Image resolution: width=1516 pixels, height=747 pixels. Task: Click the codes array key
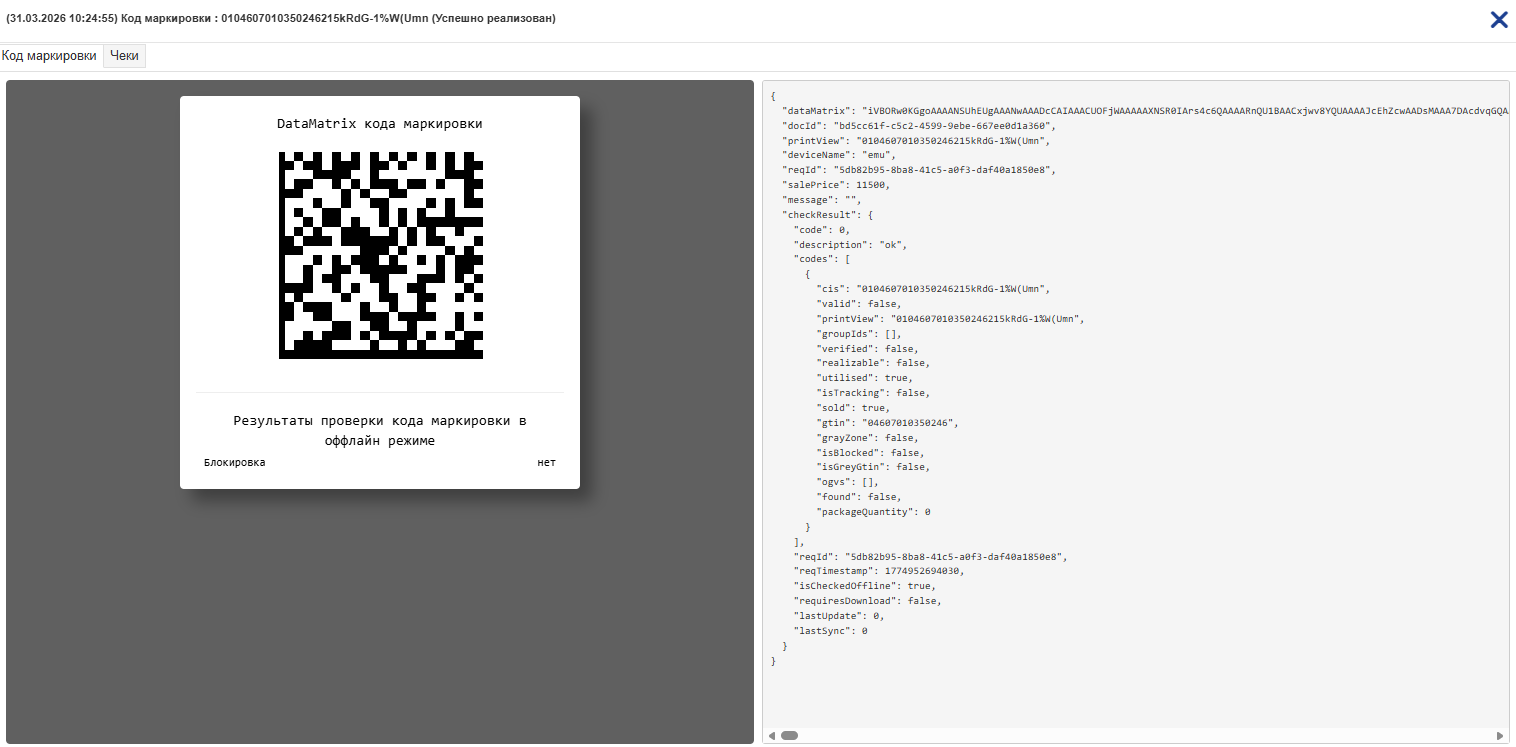814,259
